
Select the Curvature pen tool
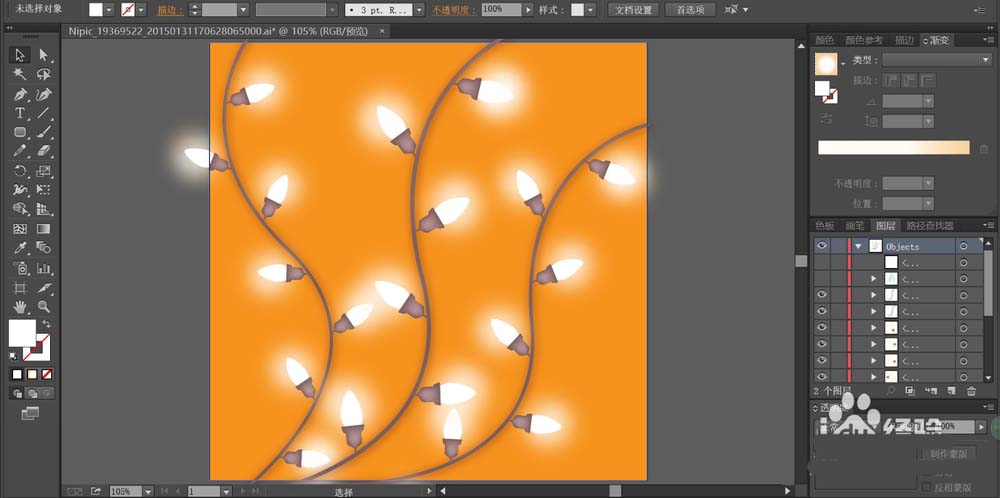coord(43,94)
